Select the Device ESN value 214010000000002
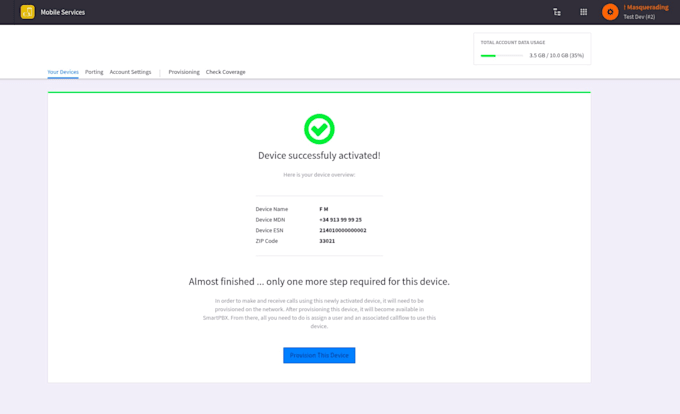 coord(343,230)
